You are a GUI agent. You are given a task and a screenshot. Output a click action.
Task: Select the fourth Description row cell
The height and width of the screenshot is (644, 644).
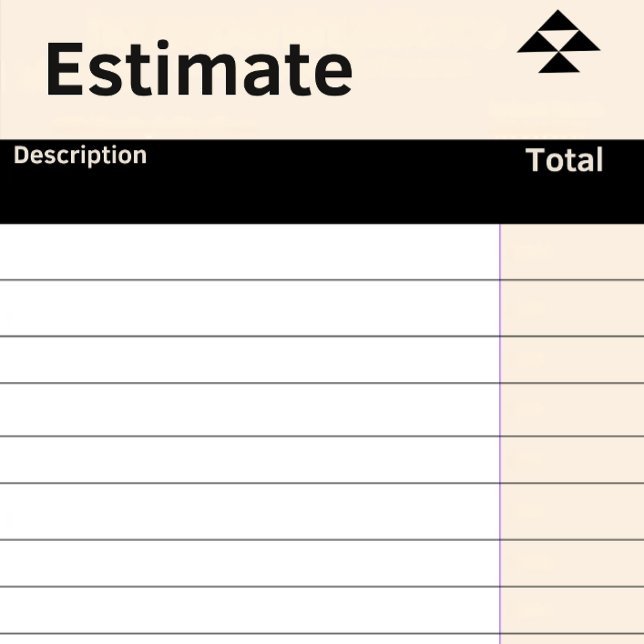point(249,410)
